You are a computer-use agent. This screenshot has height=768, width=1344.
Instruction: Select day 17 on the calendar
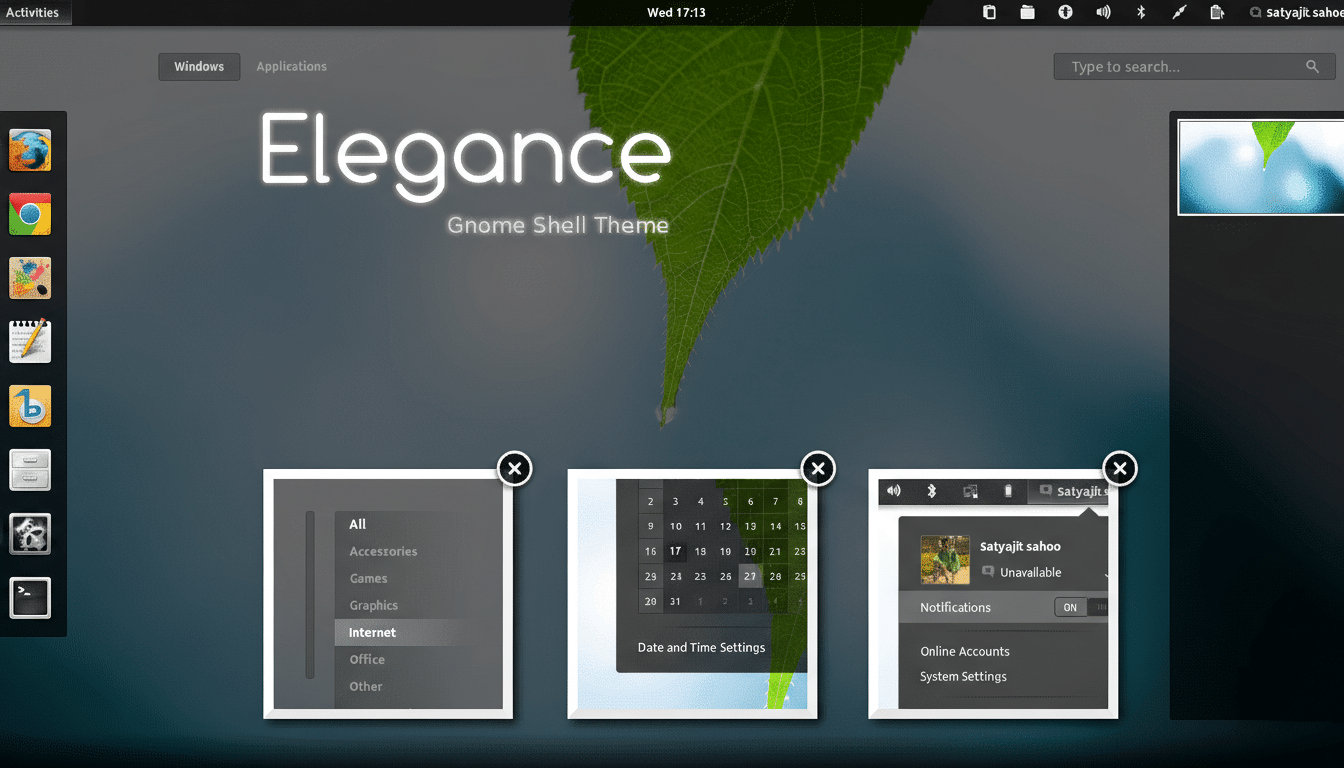[x=675, y=551]
